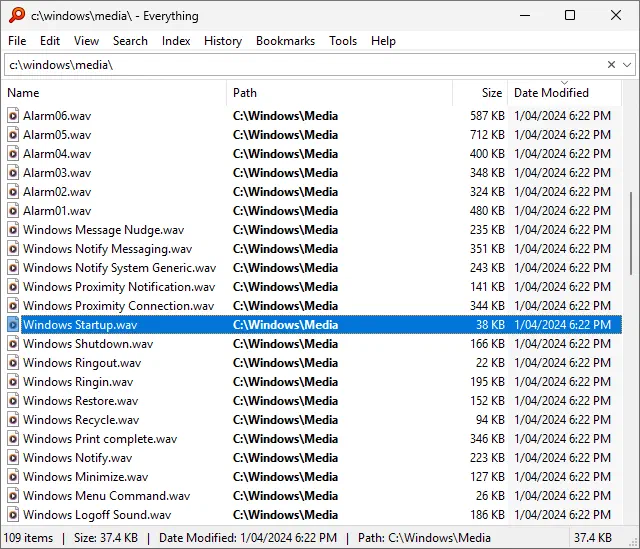This screenshot has width=640, height=549.
Task: Click the Windows Print complete.wav icon
Action: (x=13, y=439)
